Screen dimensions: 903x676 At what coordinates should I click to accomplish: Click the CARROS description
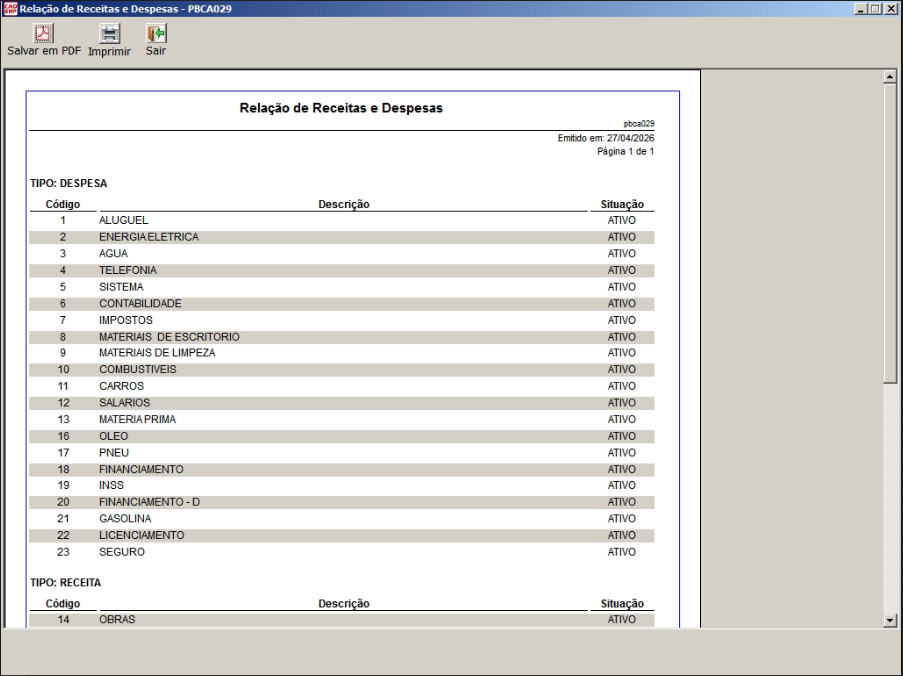tap(121, 386)
